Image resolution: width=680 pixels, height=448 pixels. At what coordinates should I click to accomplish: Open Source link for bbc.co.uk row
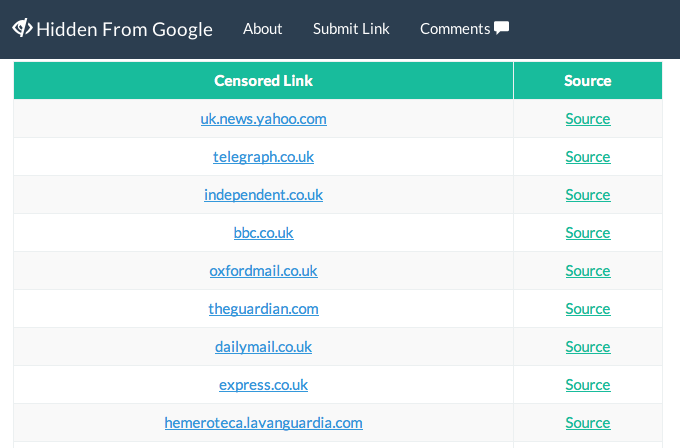[x=588, y=233]
